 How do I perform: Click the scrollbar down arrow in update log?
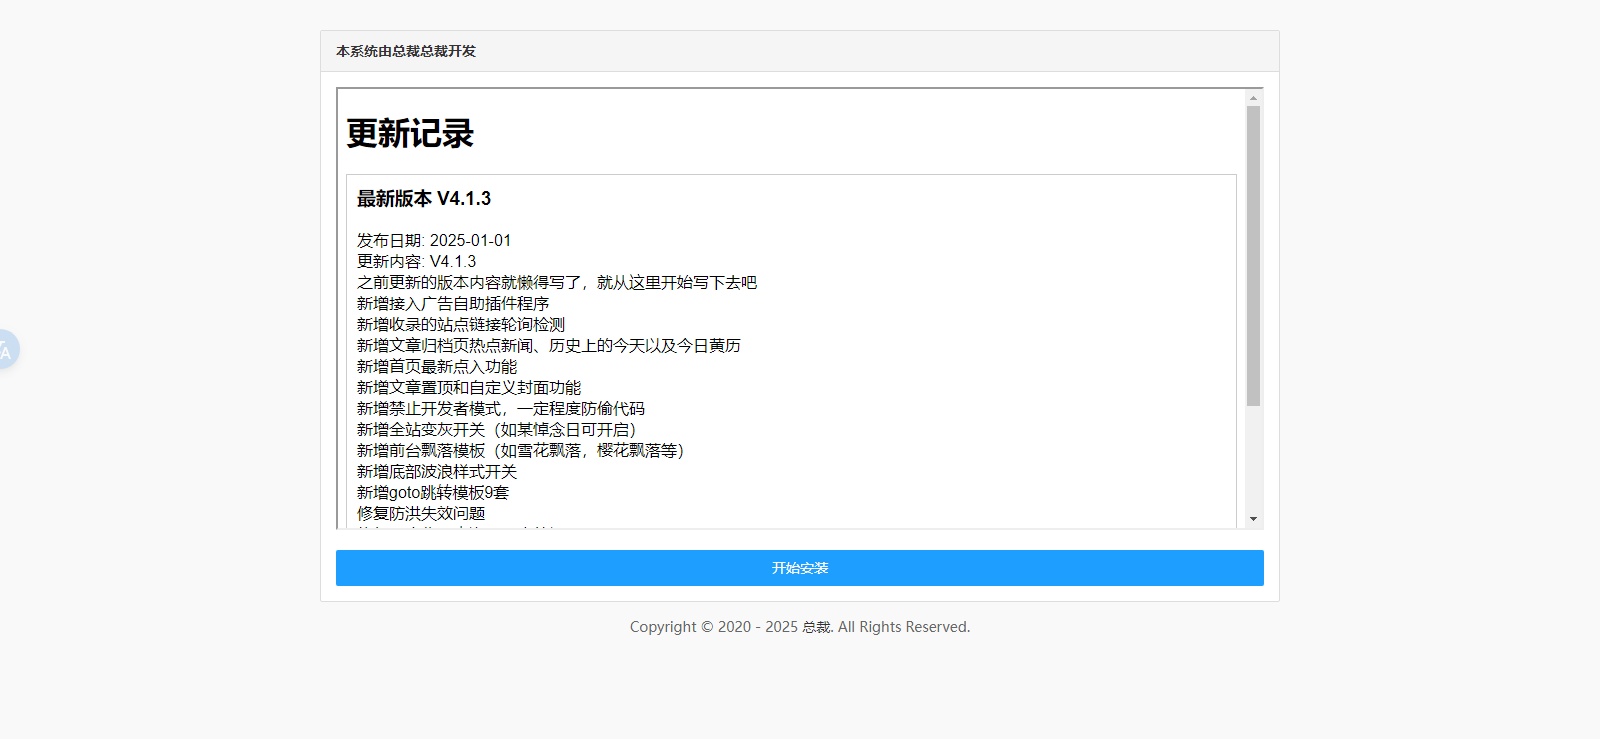[1253, 519]
